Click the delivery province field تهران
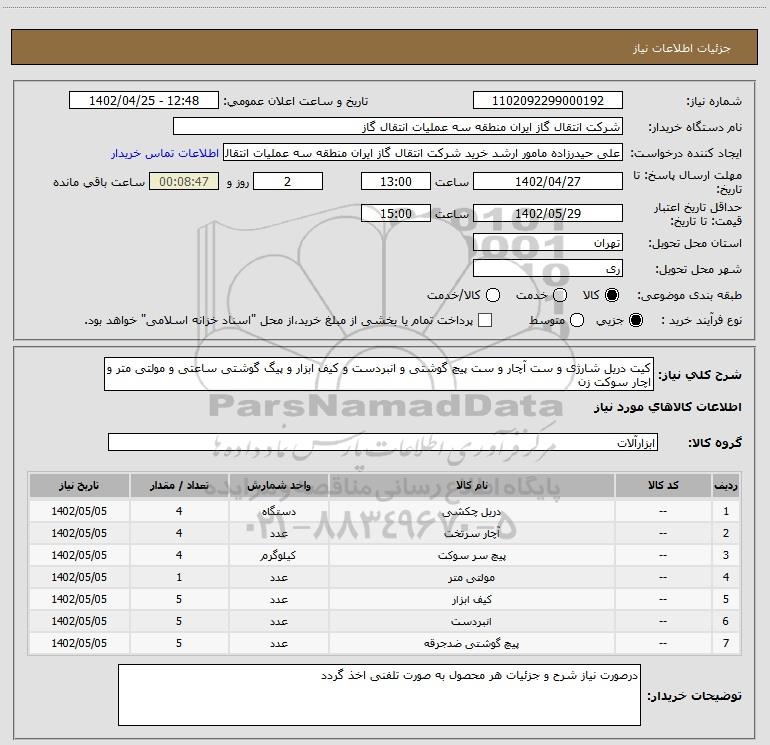Viewport: 770px width, 745px height. 548,243
